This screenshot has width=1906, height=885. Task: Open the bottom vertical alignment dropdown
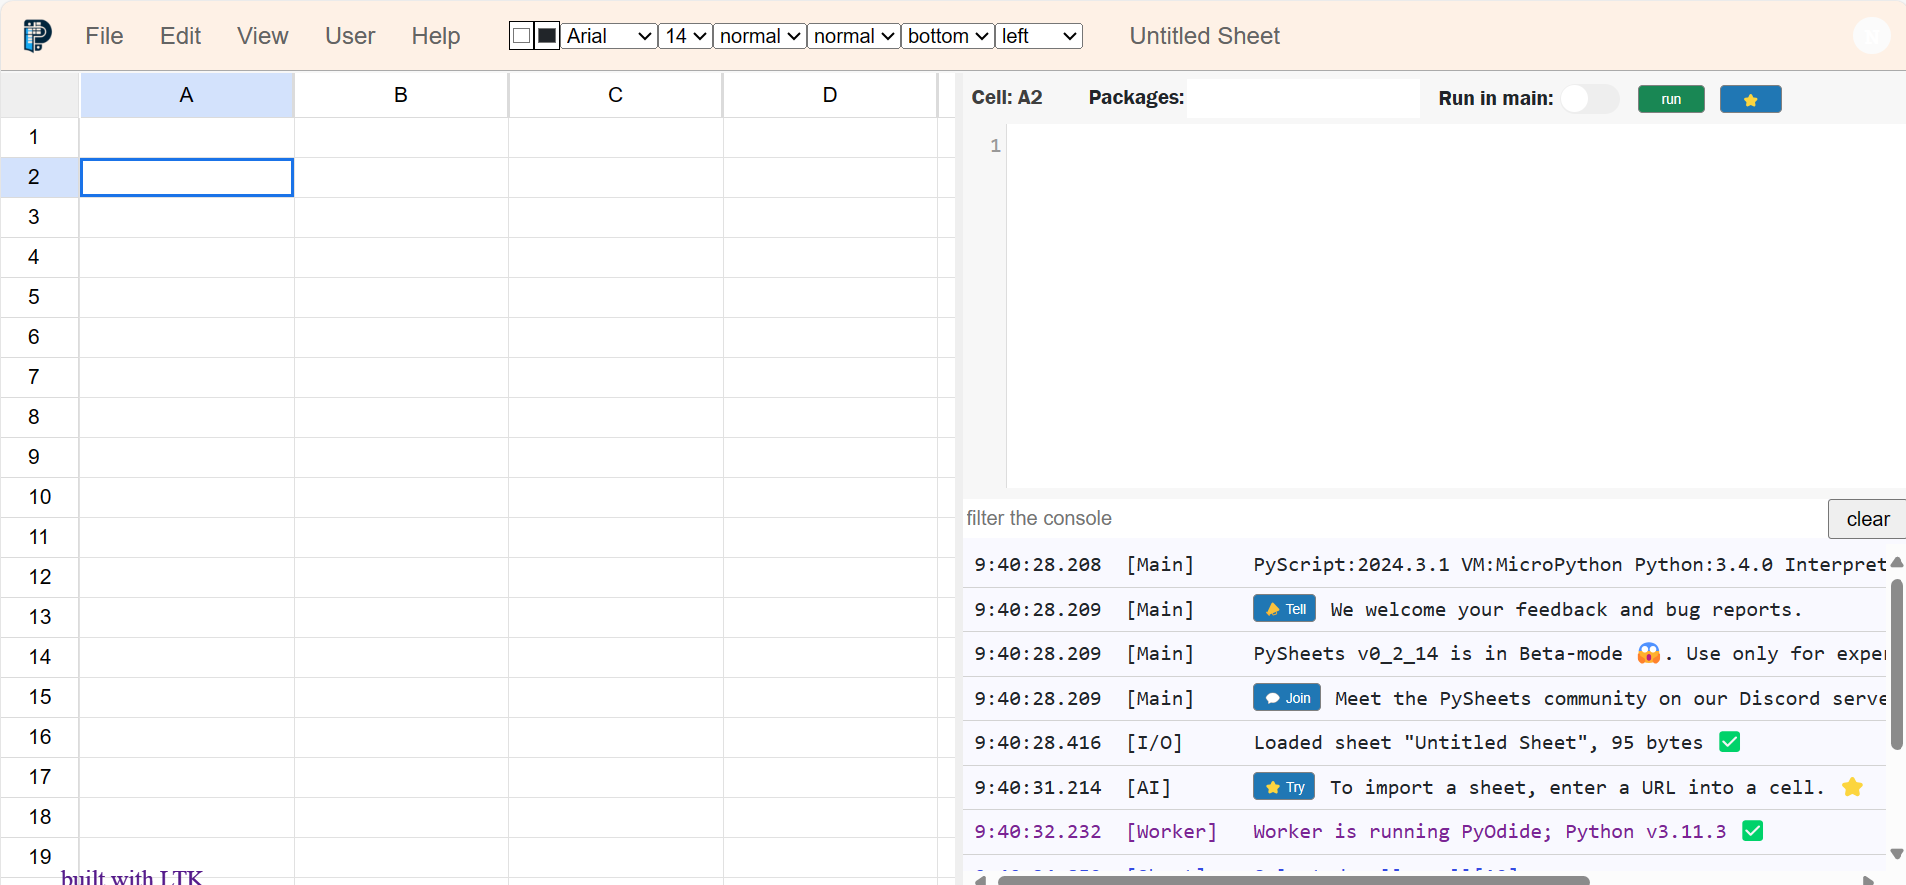(948, 36)
